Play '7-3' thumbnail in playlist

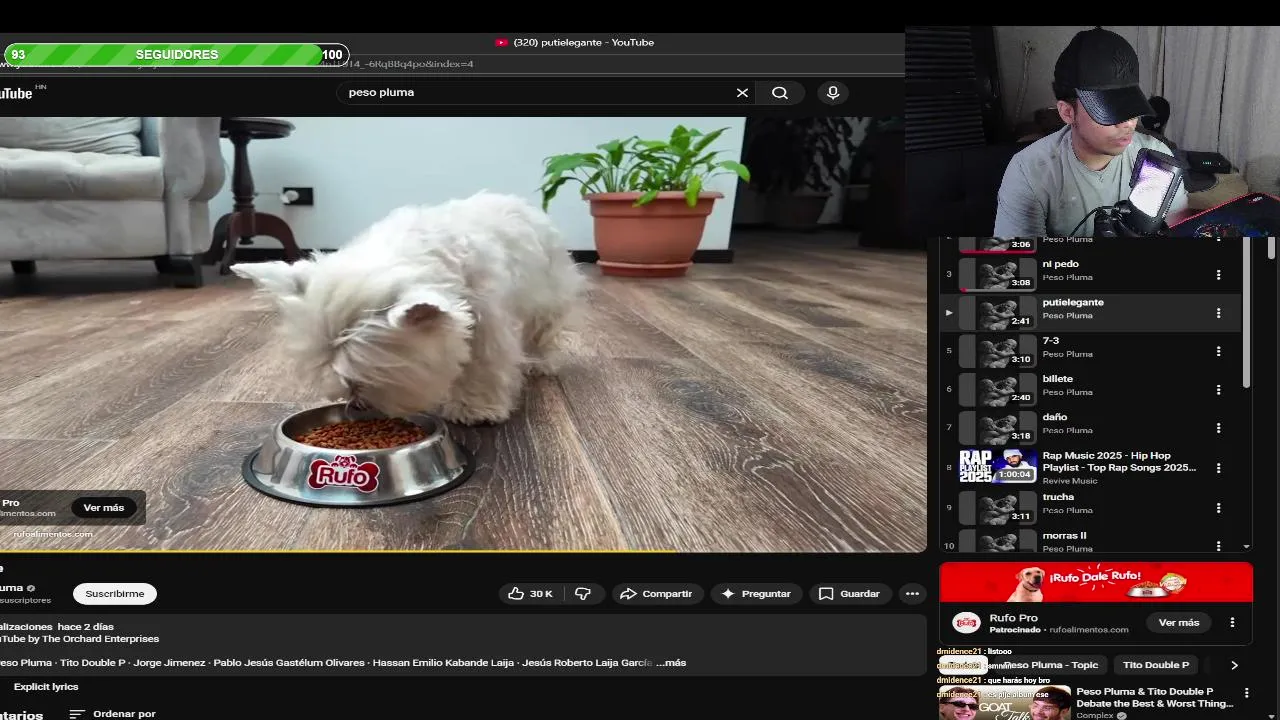(x=998, y=351)
